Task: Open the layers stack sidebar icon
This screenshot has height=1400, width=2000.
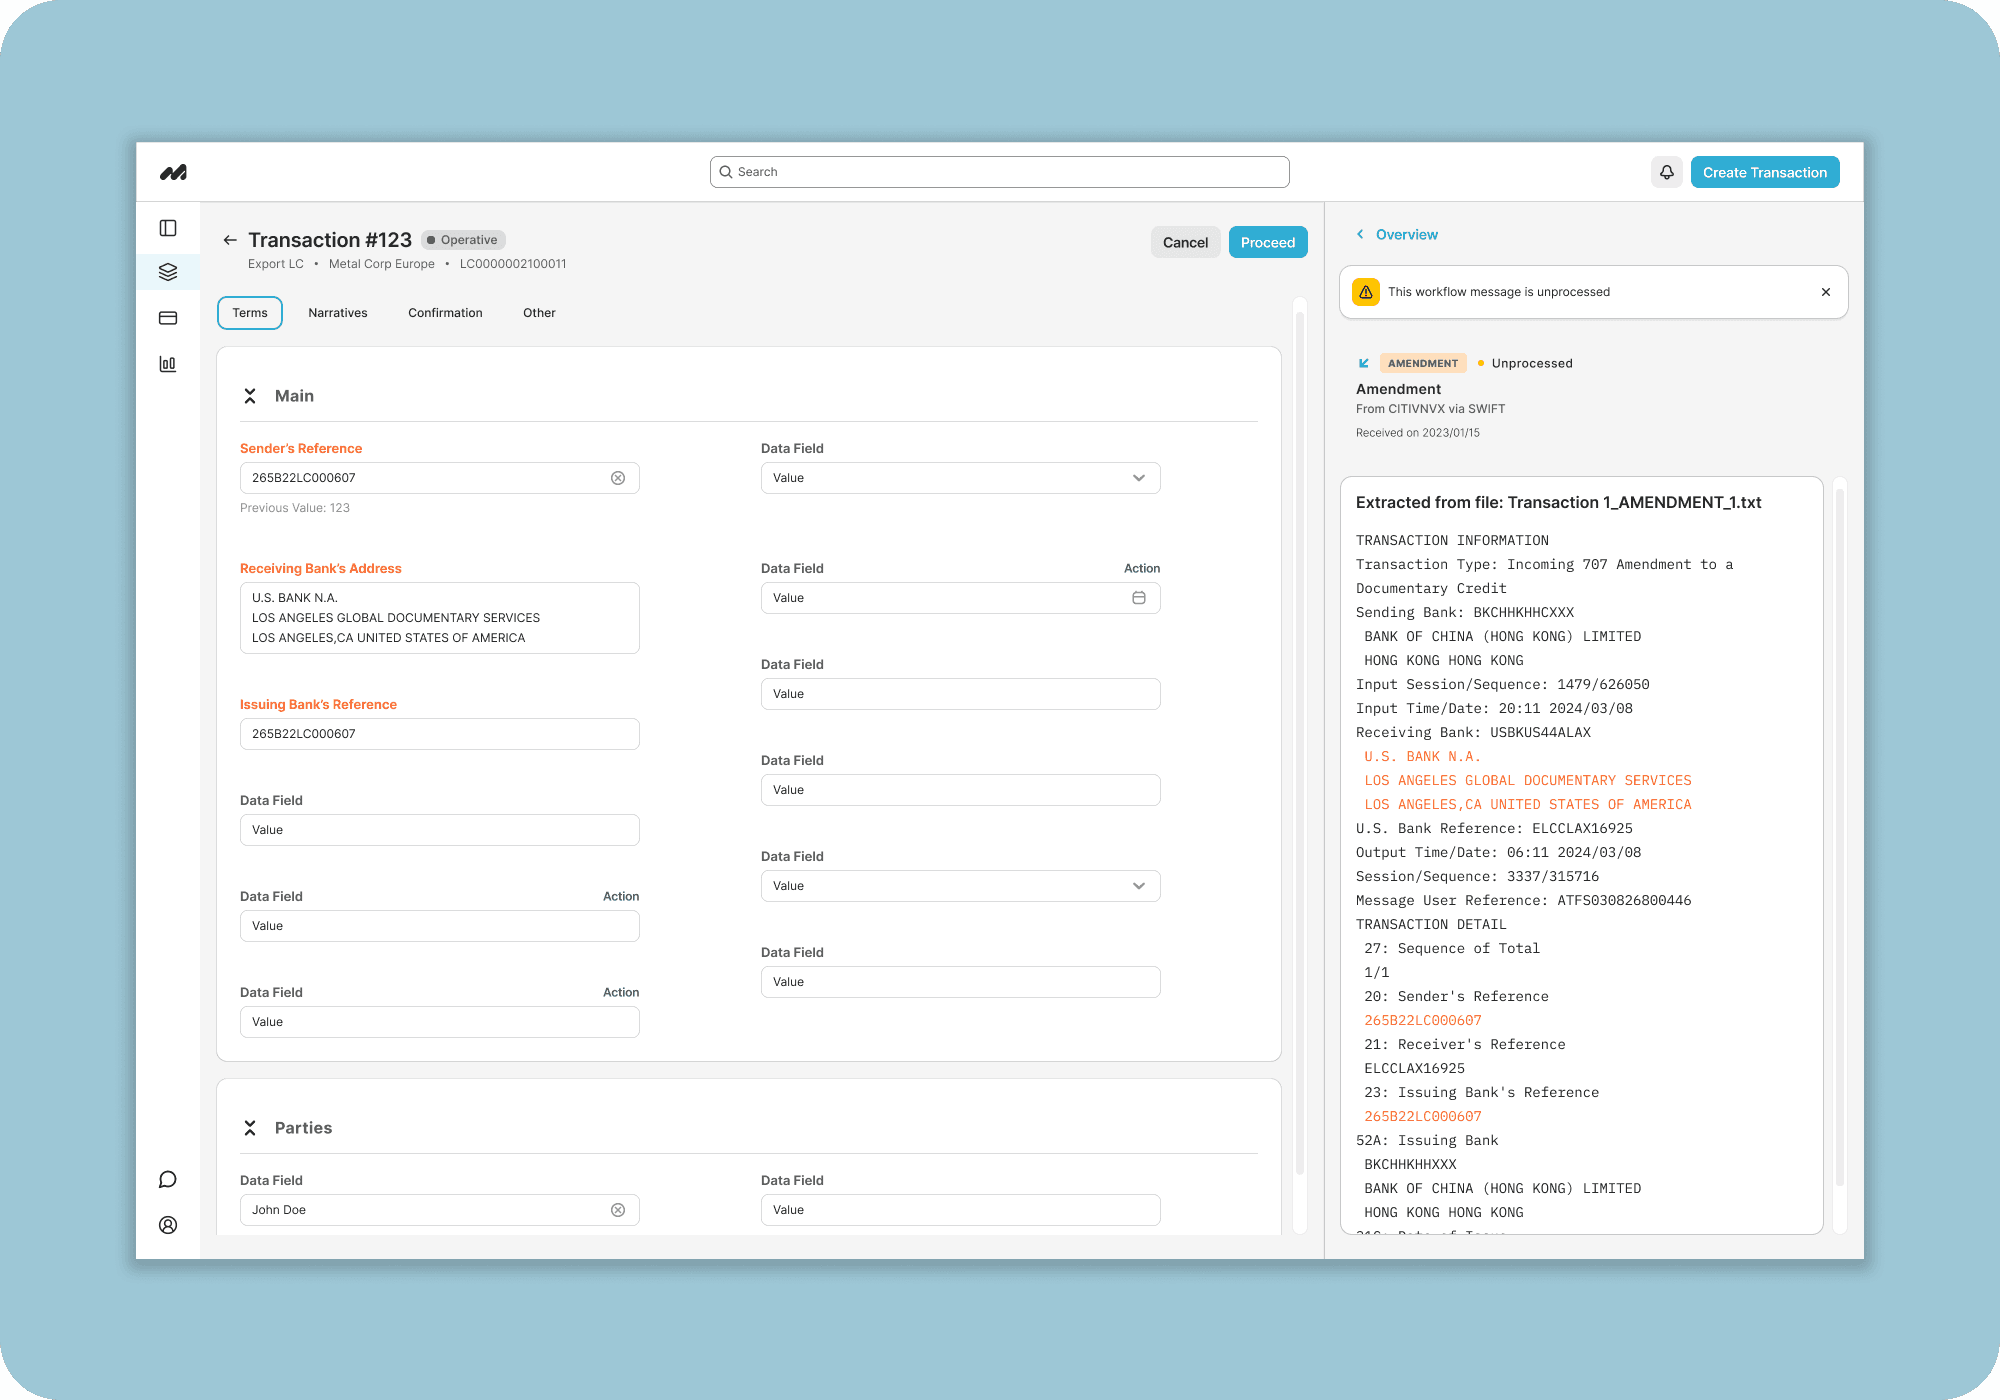Action: (x=168, y=272)
